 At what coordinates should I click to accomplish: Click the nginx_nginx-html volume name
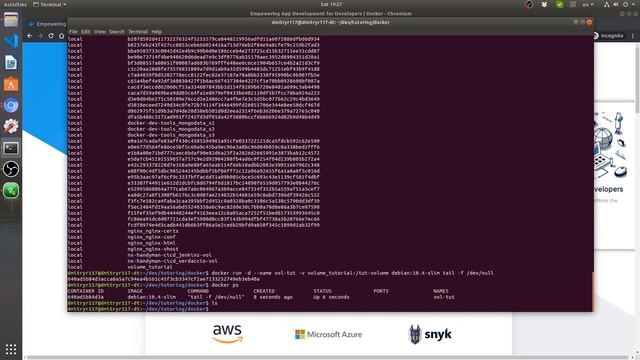point(151,243)
